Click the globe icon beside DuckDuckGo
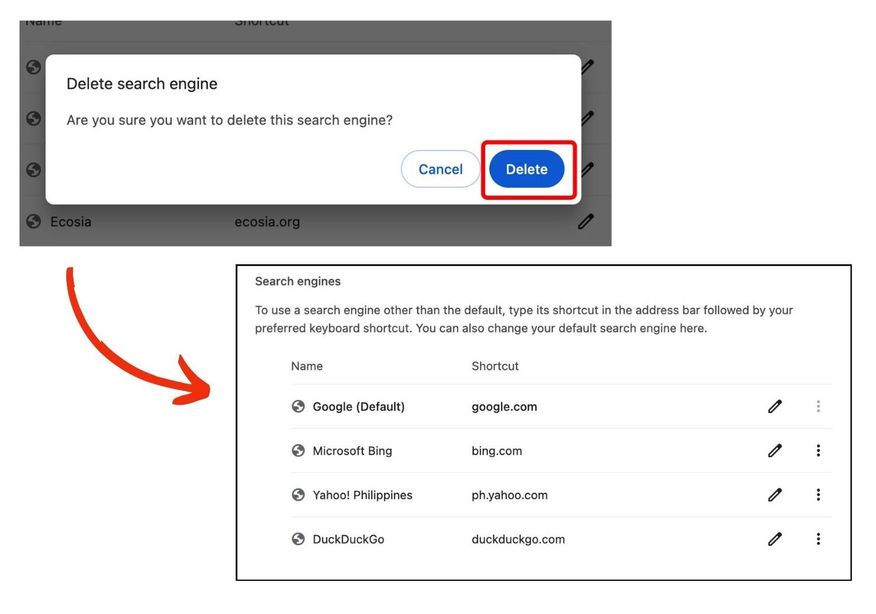Image resolution: width=876 pixels, height=614 pixels. [298, 539]
